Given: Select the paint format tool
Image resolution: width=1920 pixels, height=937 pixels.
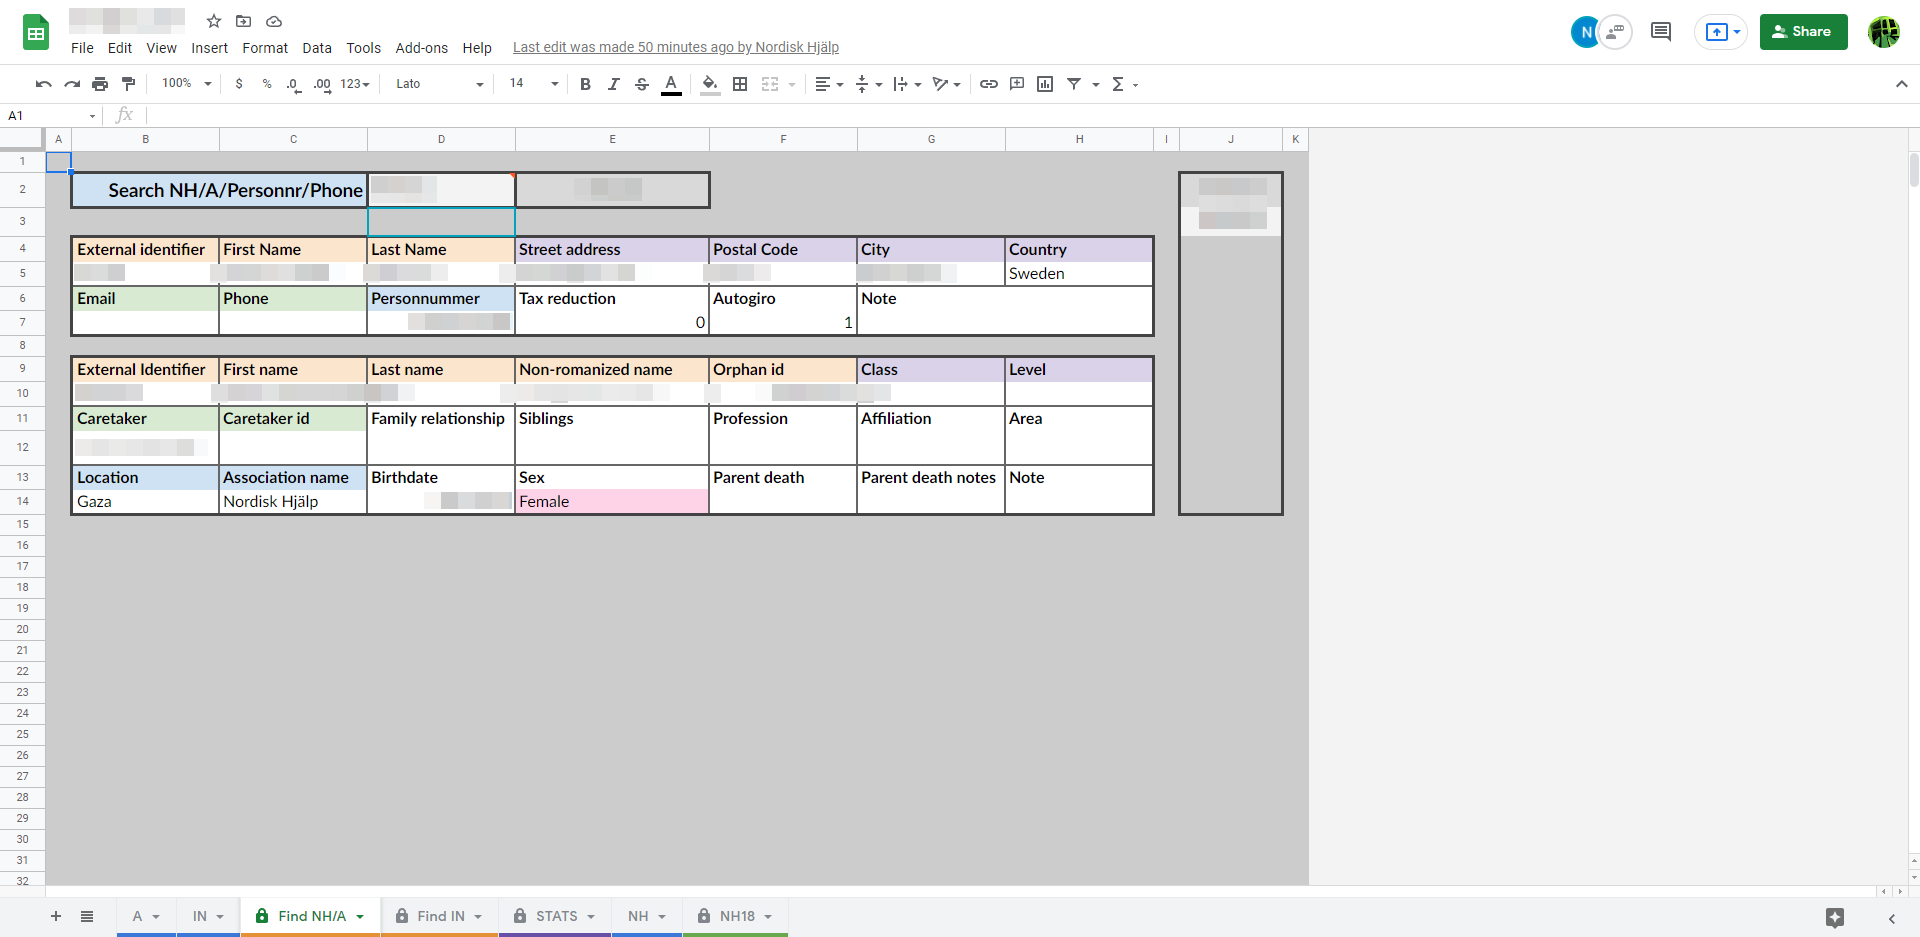Looking at the screenshot, I should click(128, 84).
